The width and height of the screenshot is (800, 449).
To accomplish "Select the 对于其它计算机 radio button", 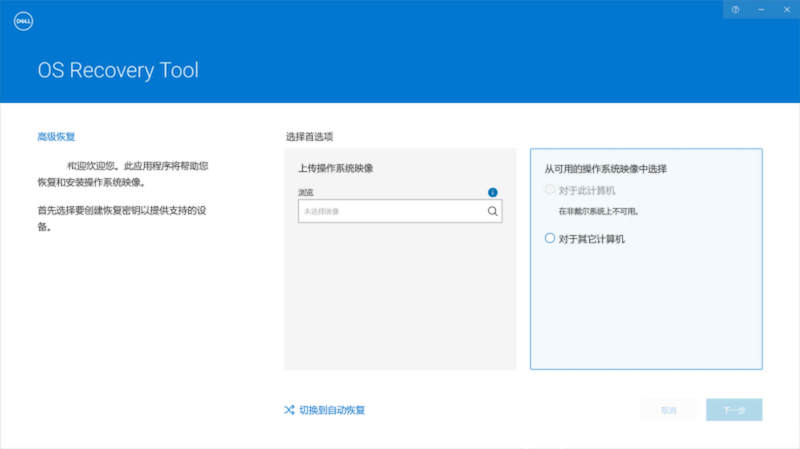I will (x=549, y=238).
